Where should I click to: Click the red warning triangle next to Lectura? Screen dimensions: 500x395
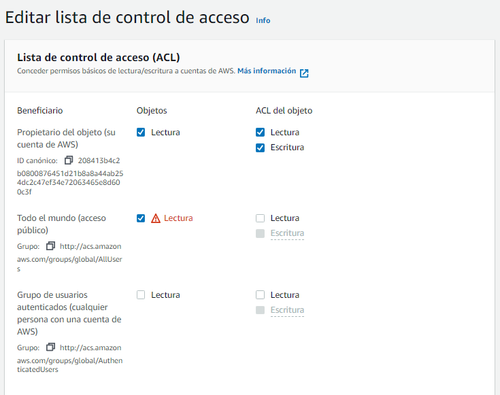coord(156,218)
